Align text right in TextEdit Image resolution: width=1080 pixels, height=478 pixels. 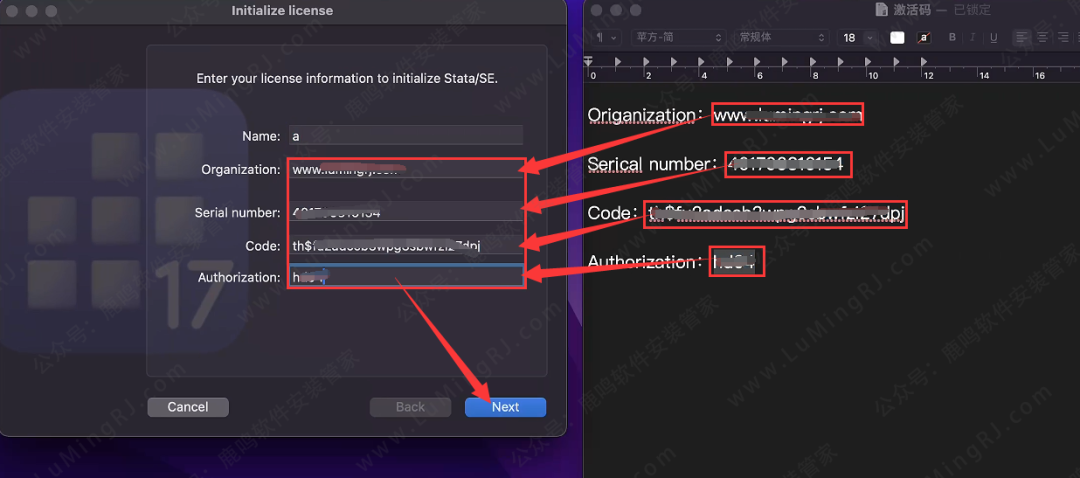(x=1063, y=38)
